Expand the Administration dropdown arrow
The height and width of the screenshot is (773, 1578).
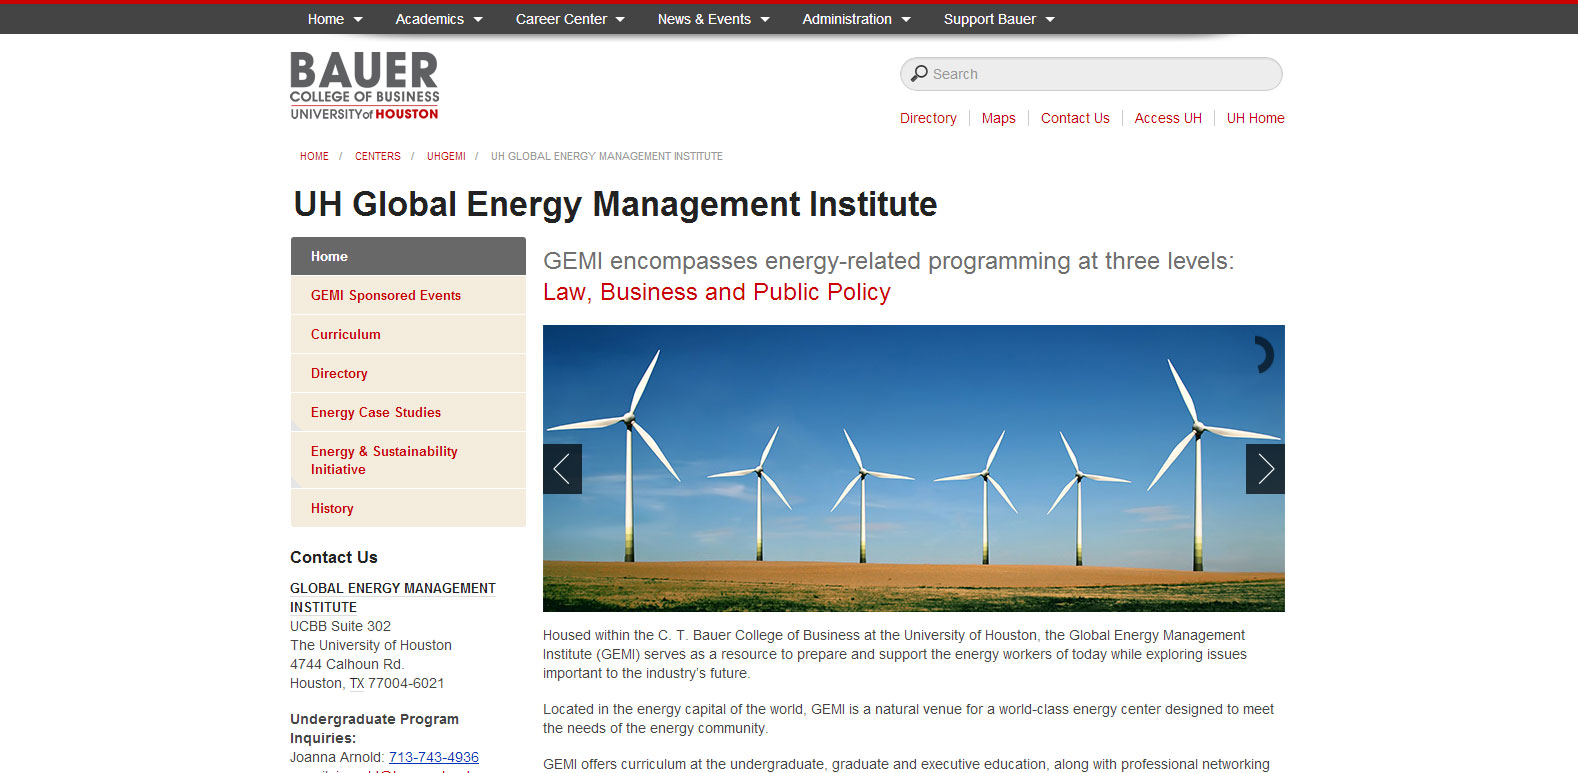[906, 20]
